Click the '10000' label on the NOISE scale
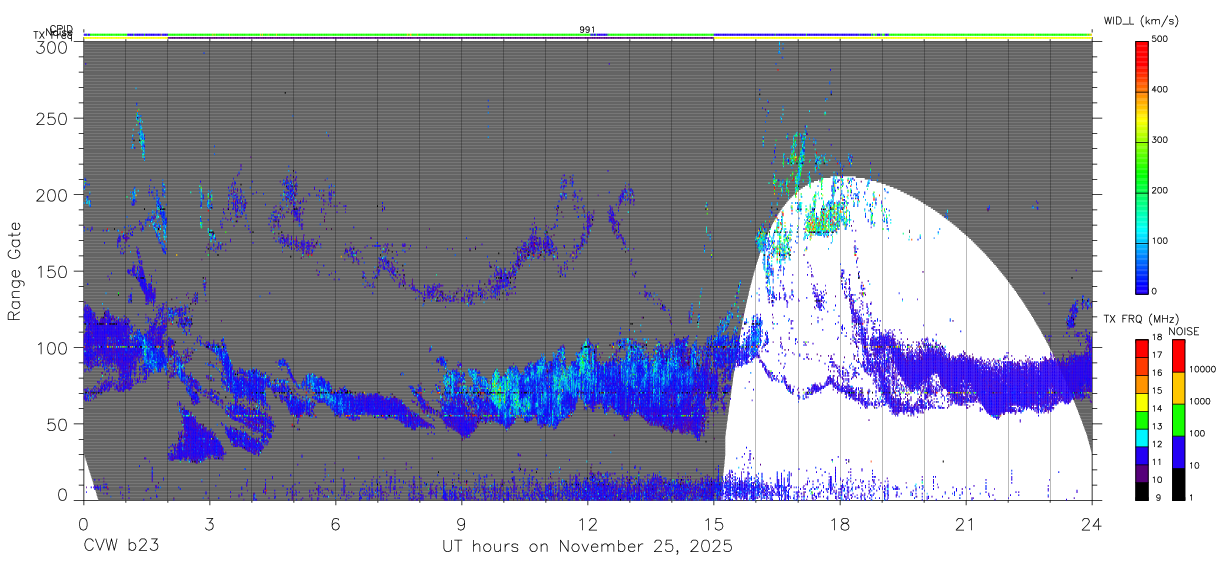1228x567 pixels. pyautogui.click(x=1201, y=369)
